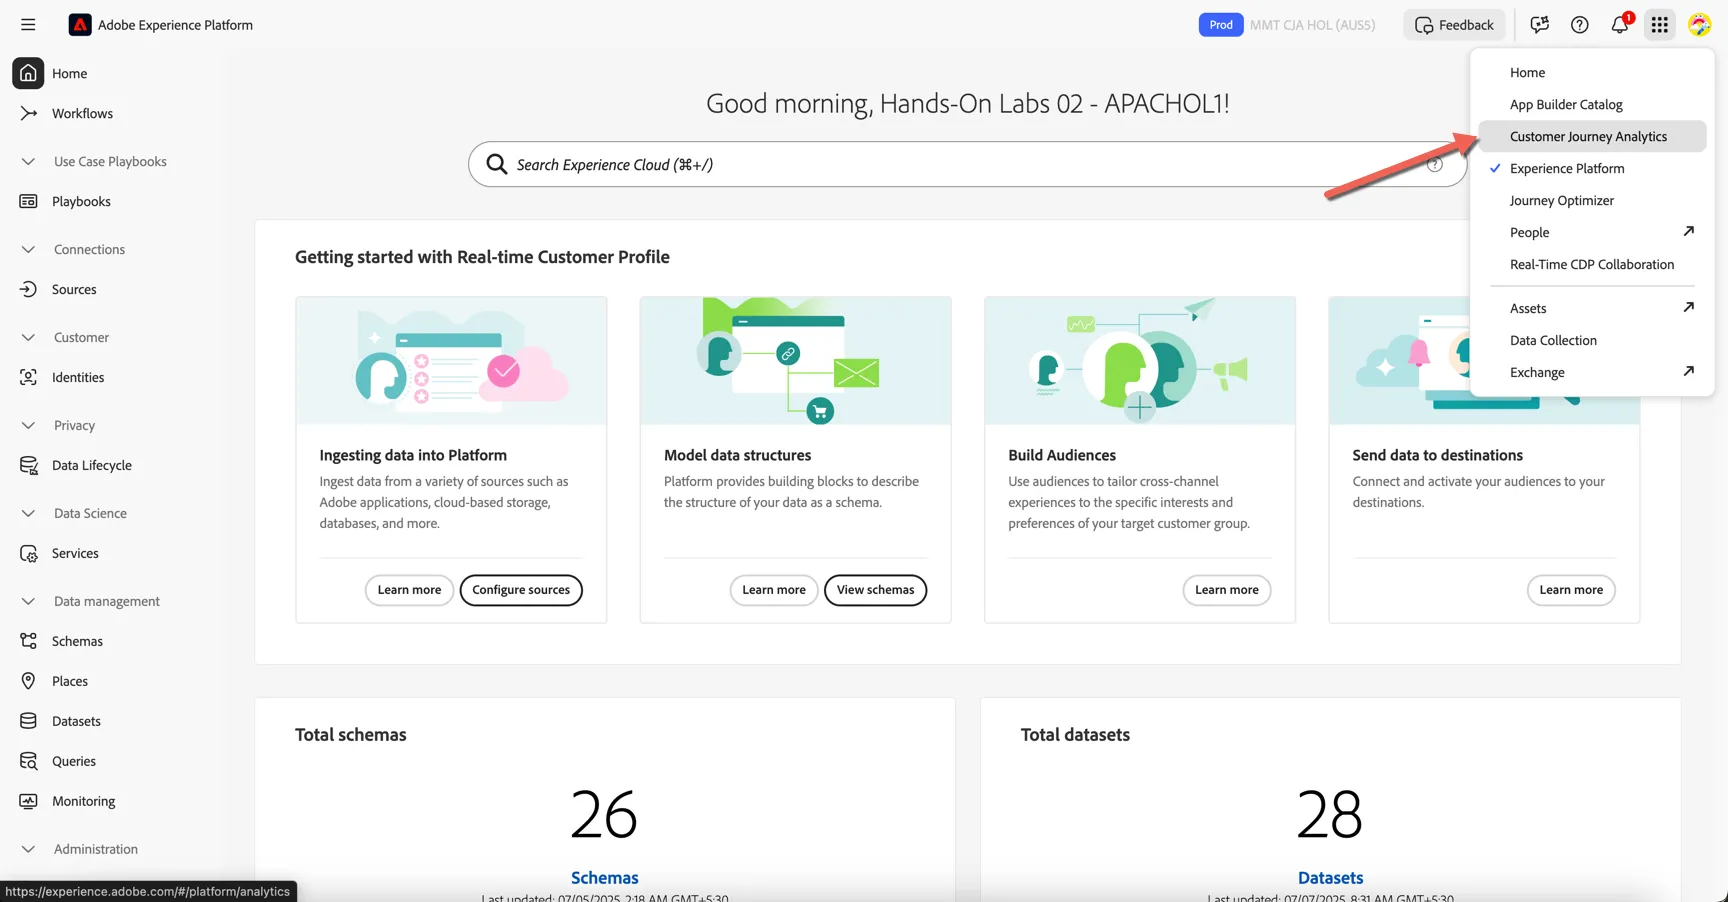
Task: Select Journey Optimizer in app menu
Action: click(1592, 201)
